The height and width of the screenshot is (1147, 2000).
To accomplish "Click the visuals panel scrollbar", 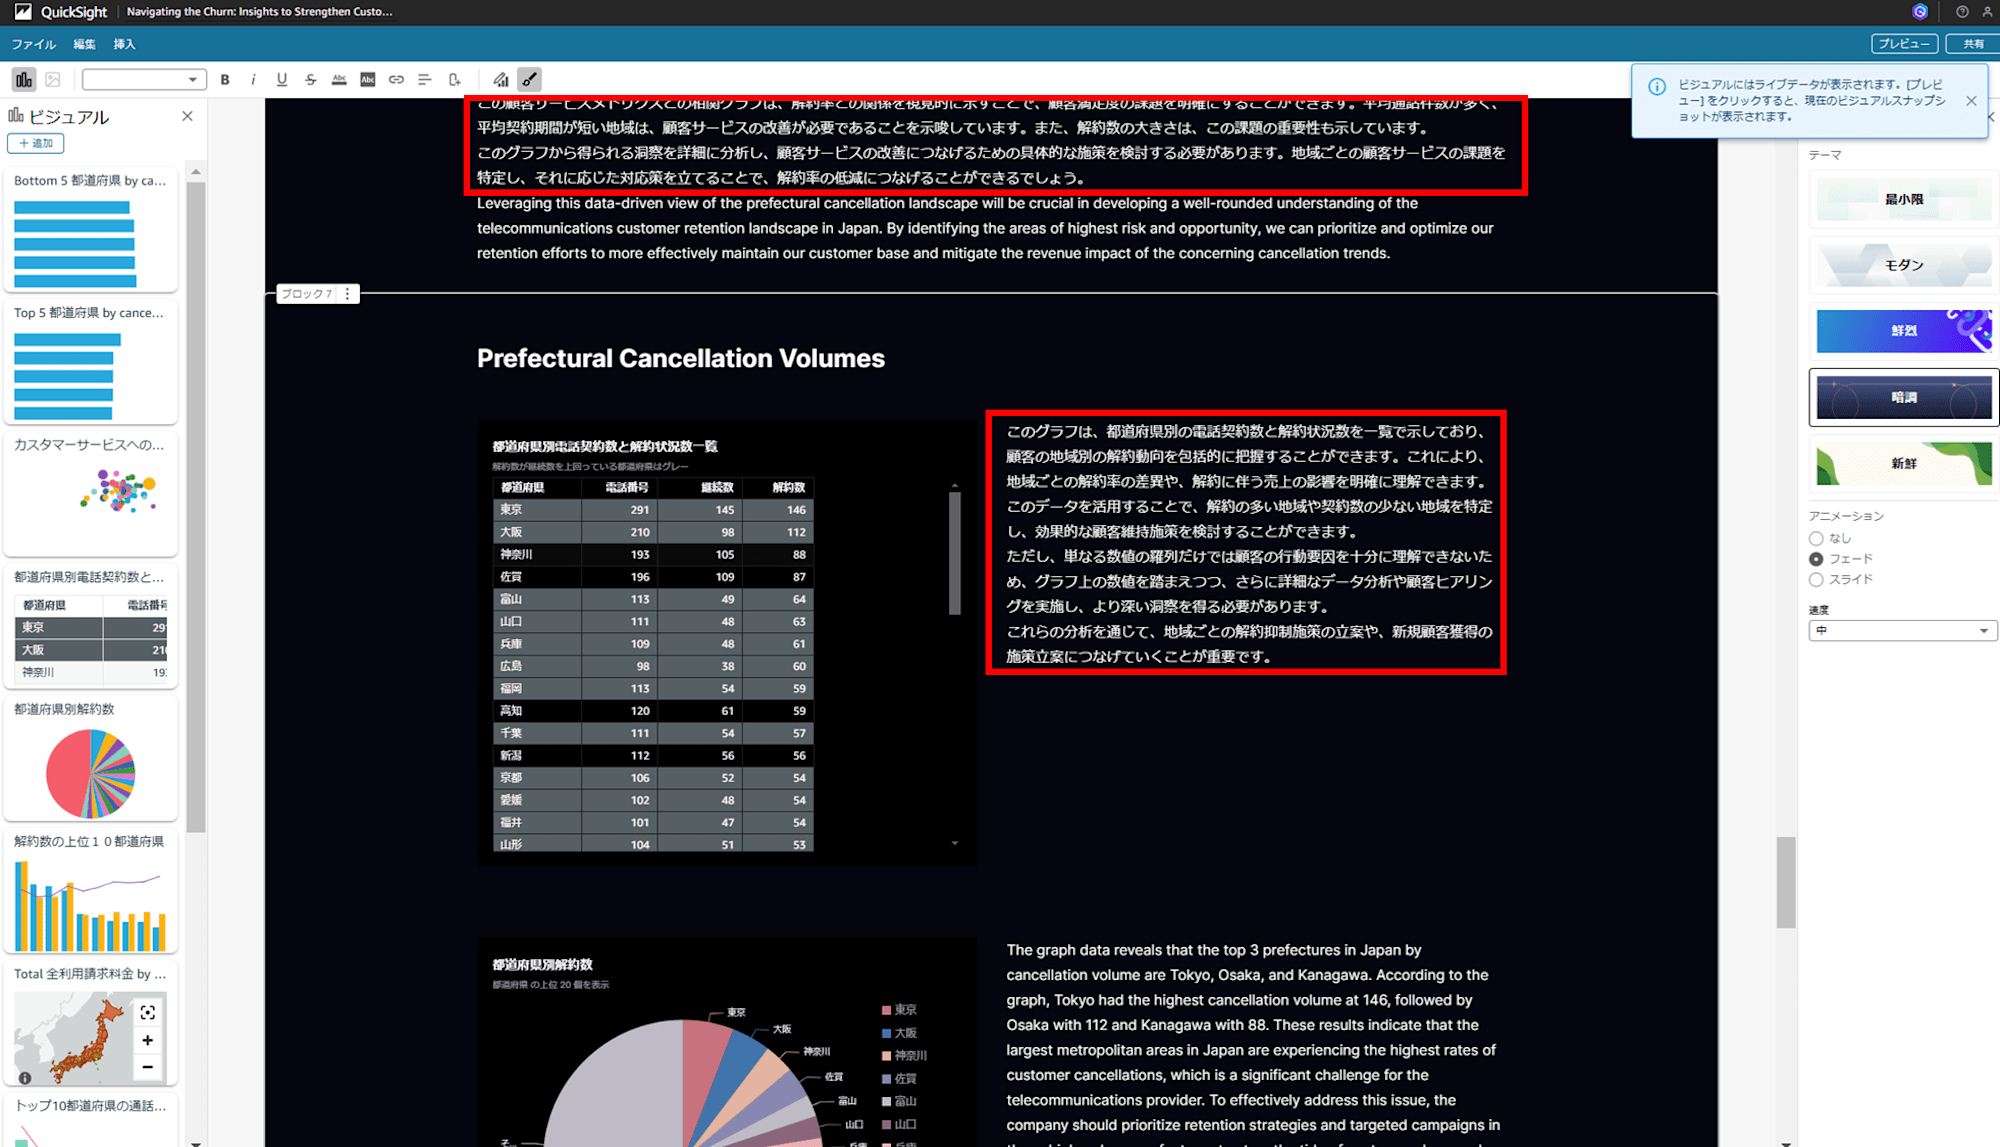I will [x=196, y=506].
